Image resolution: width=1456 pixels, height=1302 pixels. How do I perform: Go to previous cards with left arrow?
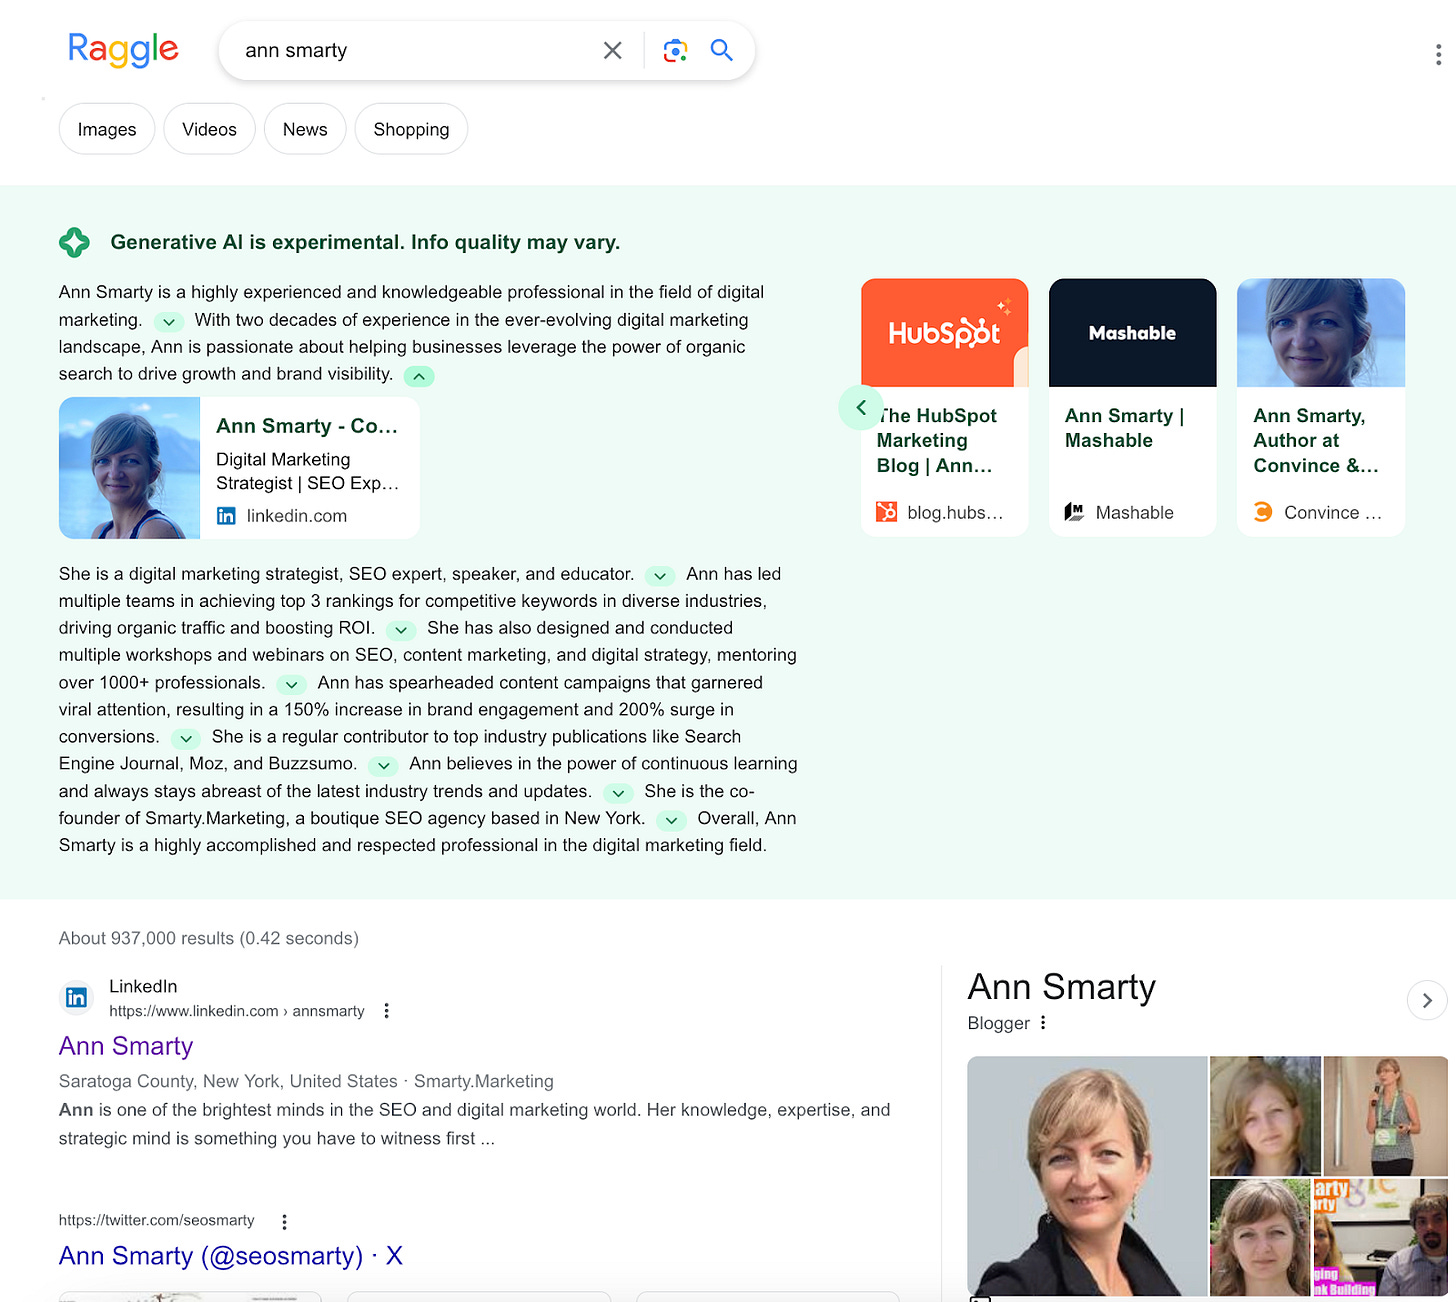pos(861,407)
